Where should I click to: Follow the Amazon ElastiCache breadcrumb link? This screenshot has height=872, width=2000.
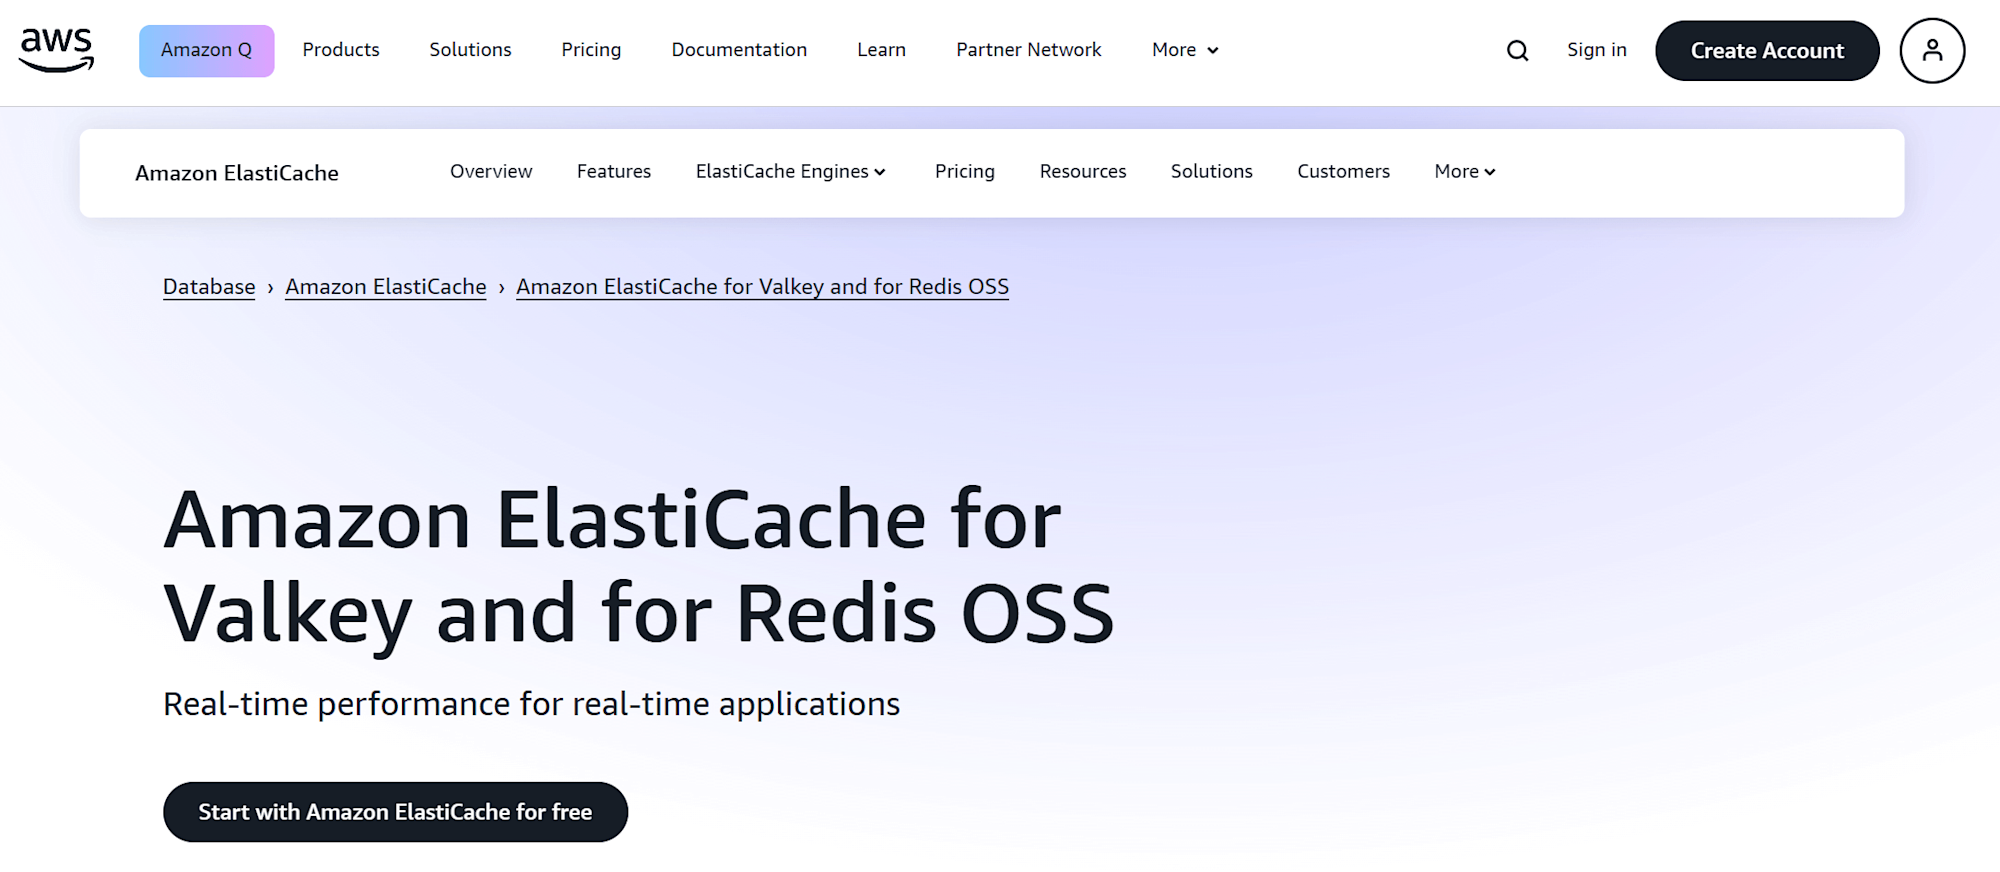coord(386,287)
